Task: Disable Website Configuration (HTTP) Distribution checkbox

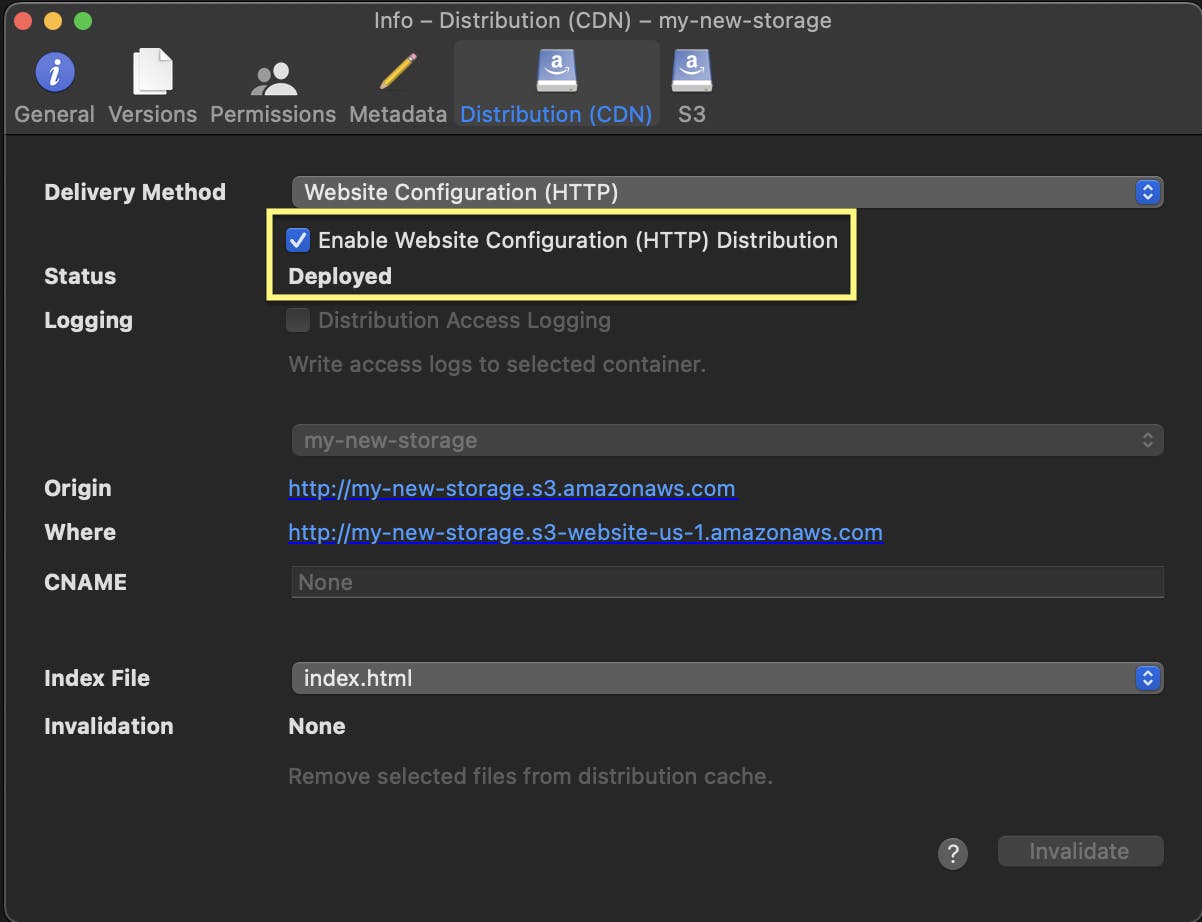Action: coord(298,240)
